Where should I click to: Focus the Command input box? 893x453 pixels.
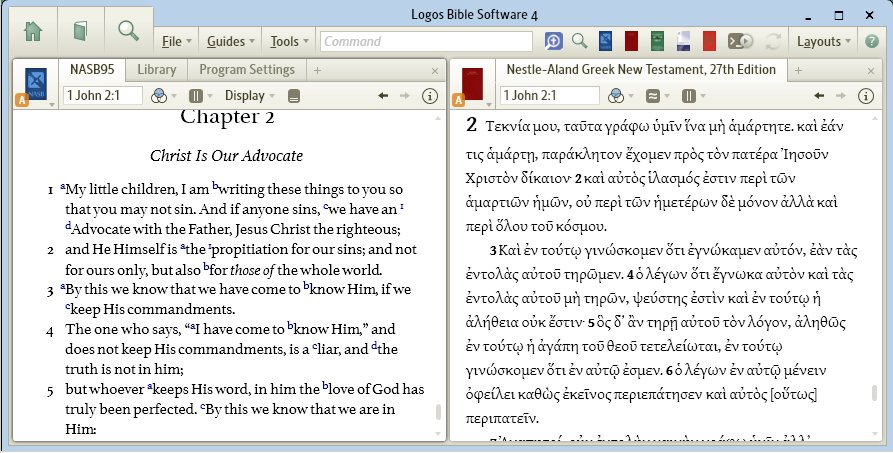pos(426,42)
